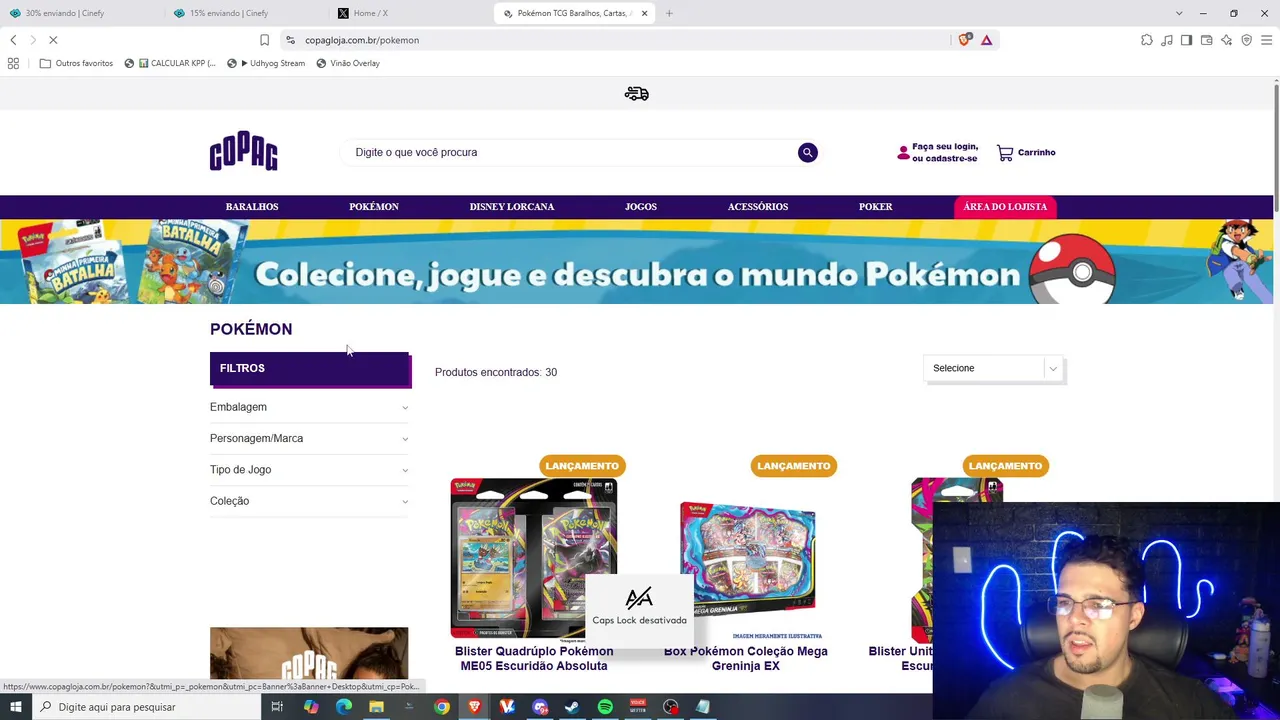Image resolution: width=1280 pixels, height=720 pixels.
Task: Open Outros favoritos bookmarks folder
Action: coord(76,63)
